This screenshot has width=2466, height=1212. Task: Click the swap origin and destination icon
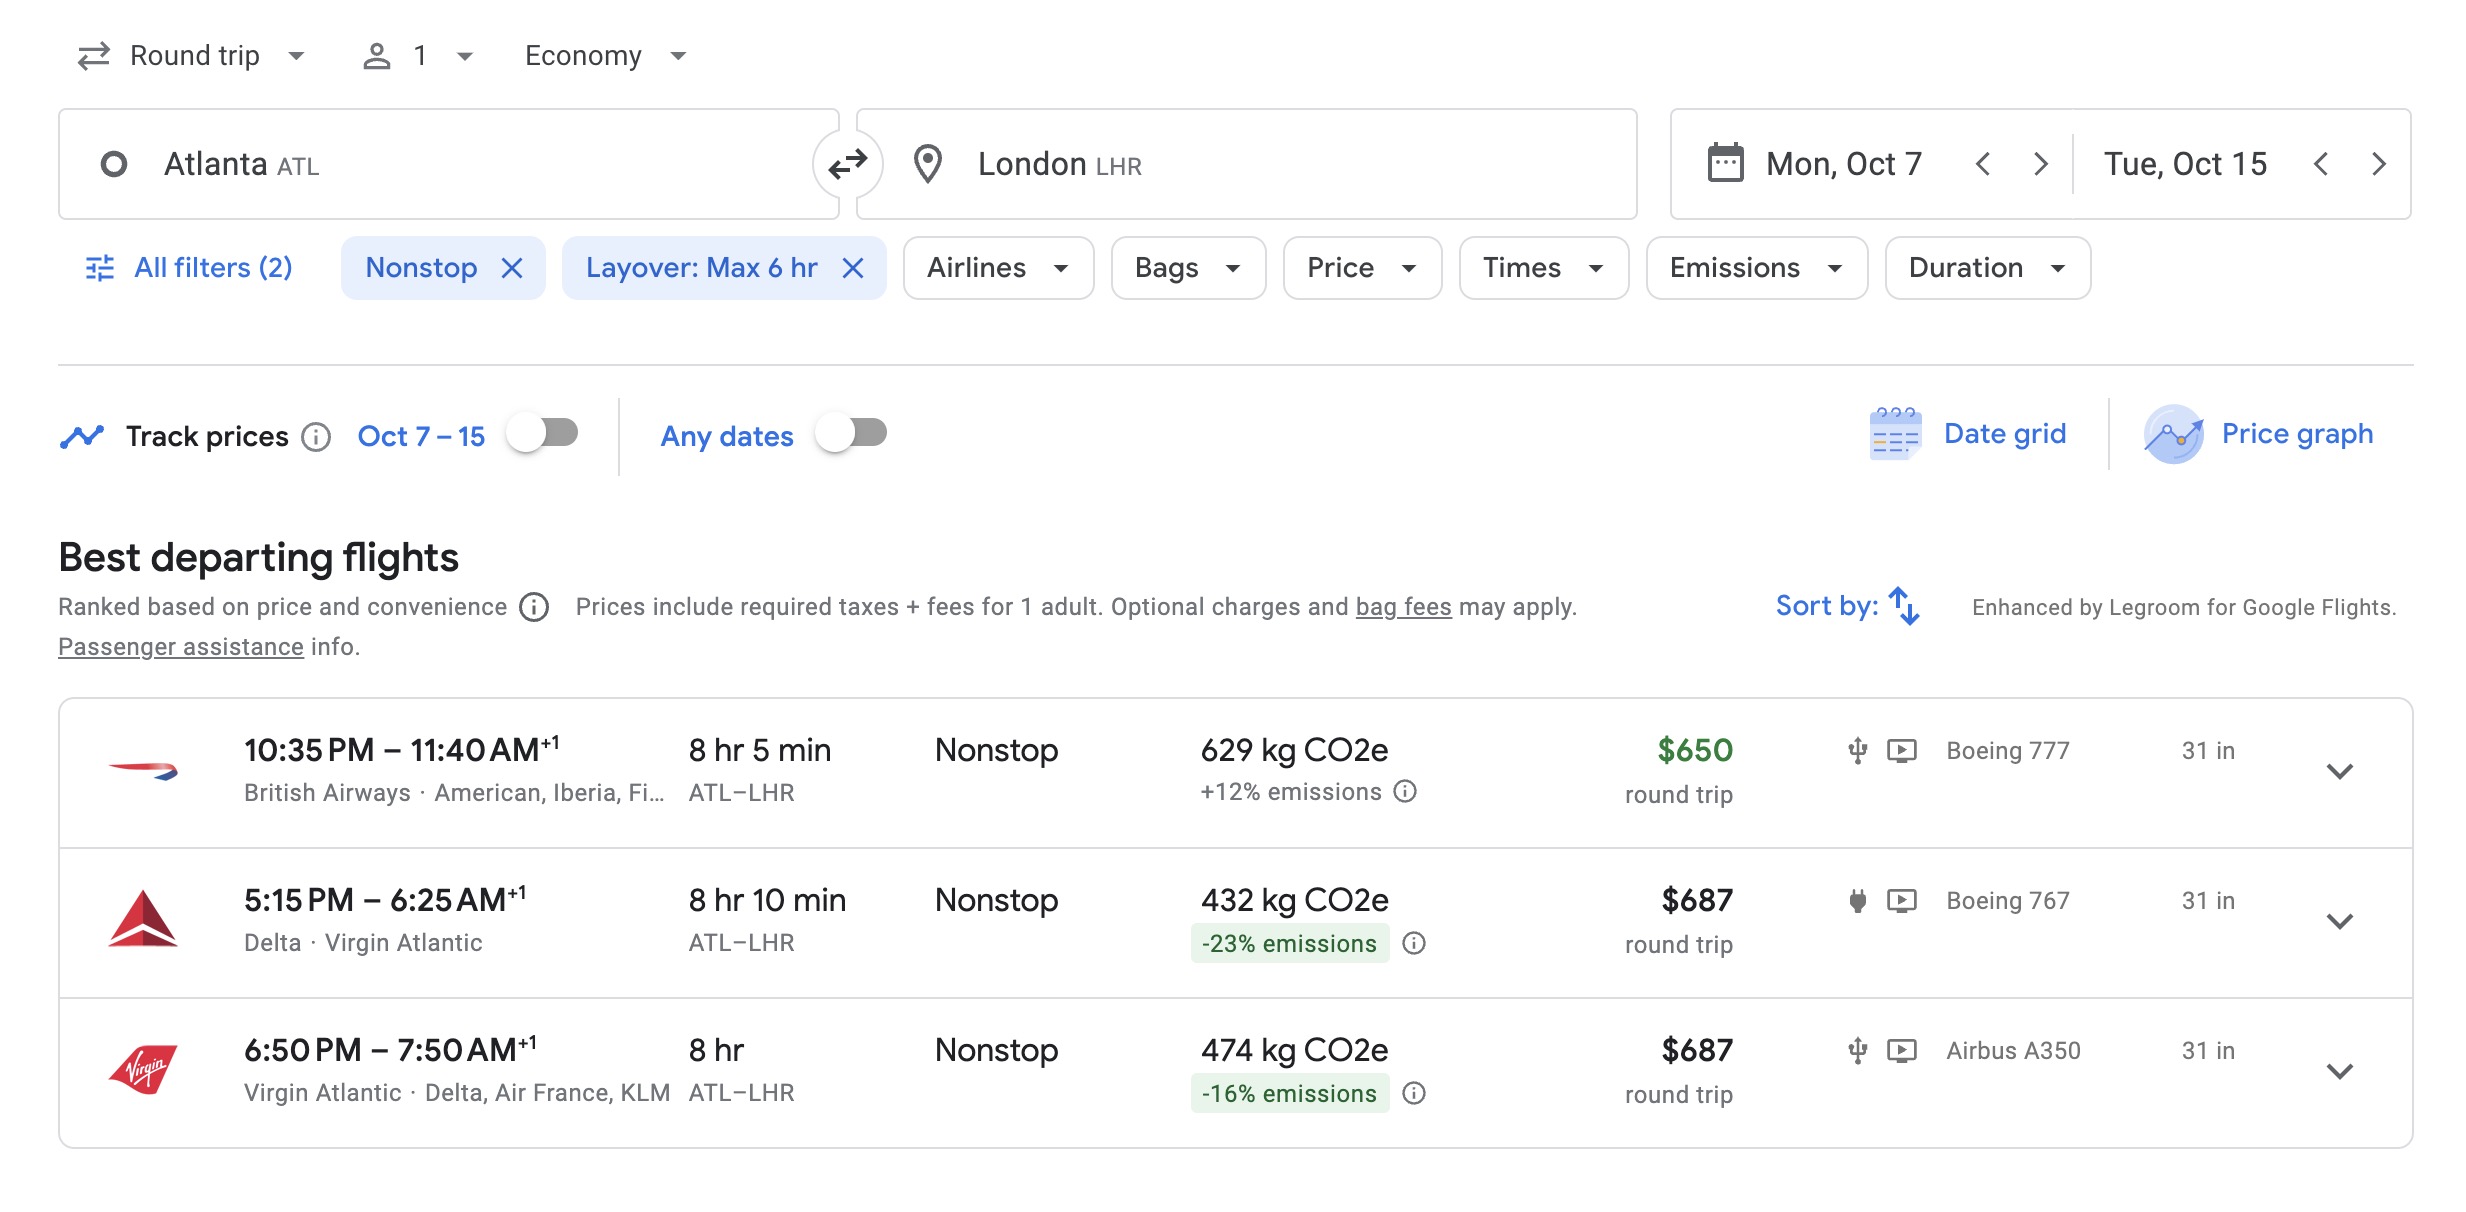847,164
